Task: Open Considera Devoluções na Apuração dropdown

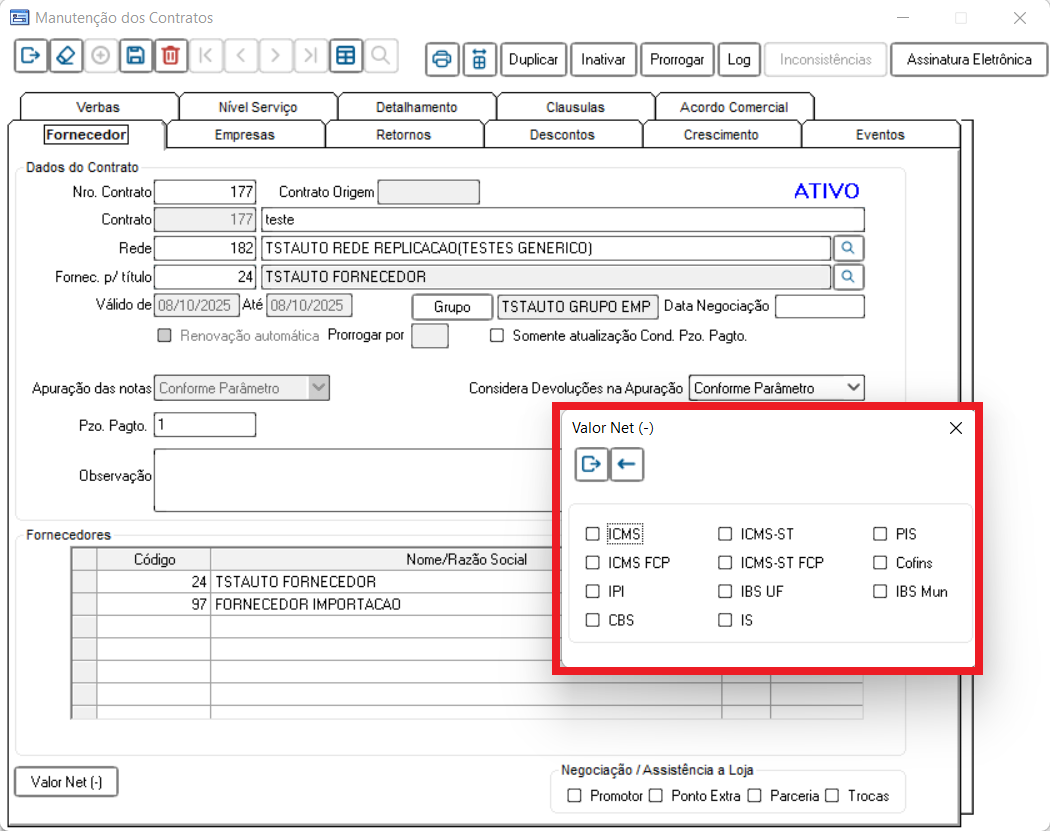Action: pos(853,388)
